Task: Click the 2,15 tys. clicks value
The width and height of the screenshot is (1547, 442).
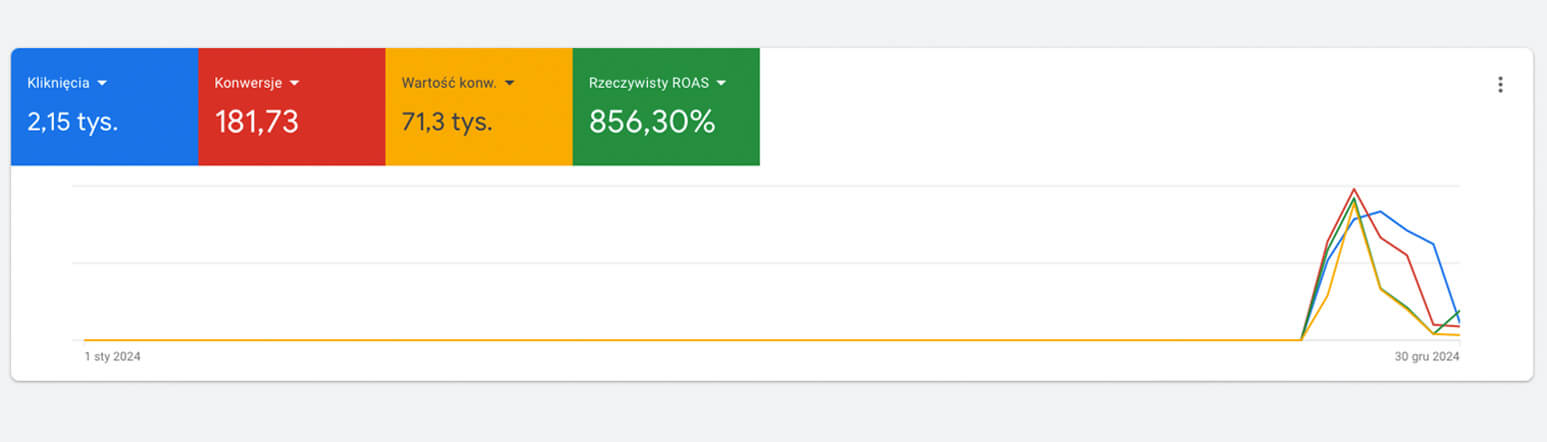Action: (x=72, y=122)
